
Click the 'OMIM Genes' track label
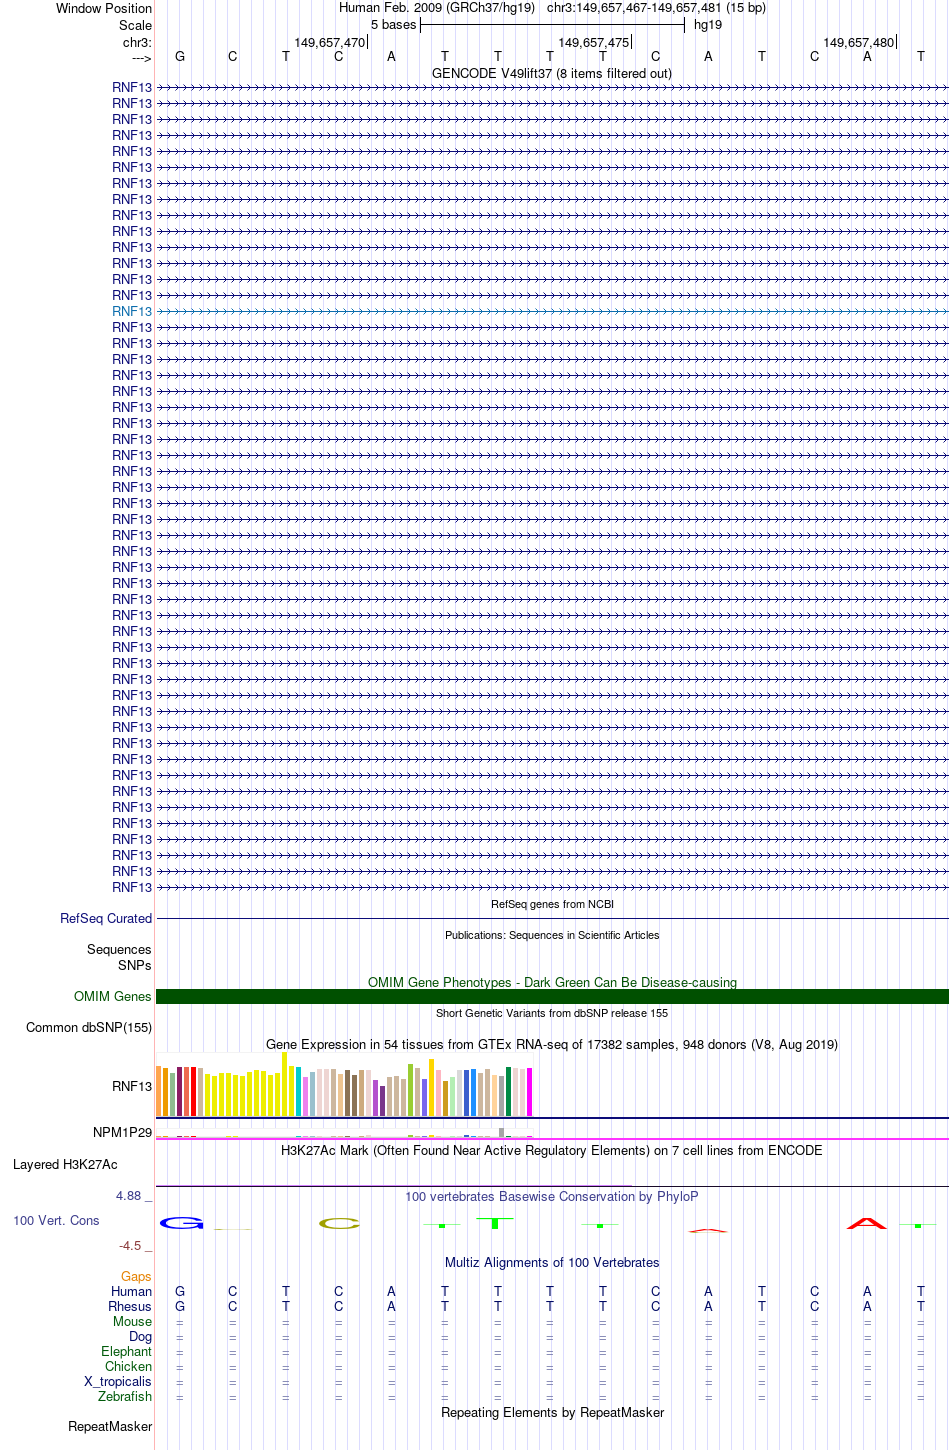click(113, 997)
